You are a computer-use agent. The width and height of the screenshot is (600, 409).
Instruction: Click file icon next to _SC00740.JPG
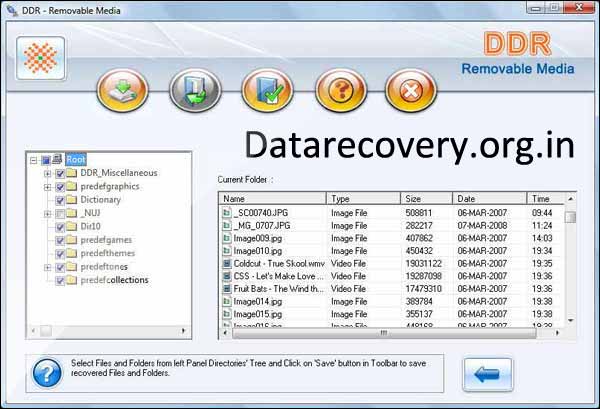coord(227,212)
